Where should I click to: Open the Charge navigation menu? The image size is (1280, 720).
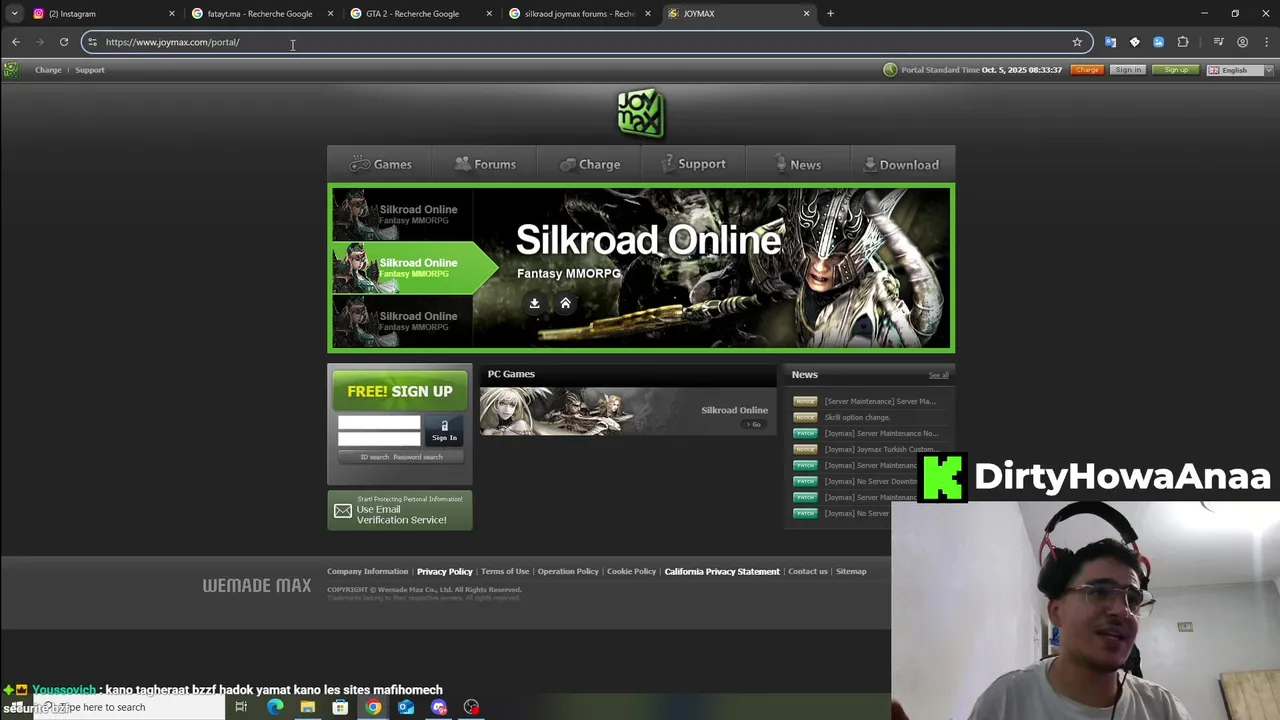(590, 164)
